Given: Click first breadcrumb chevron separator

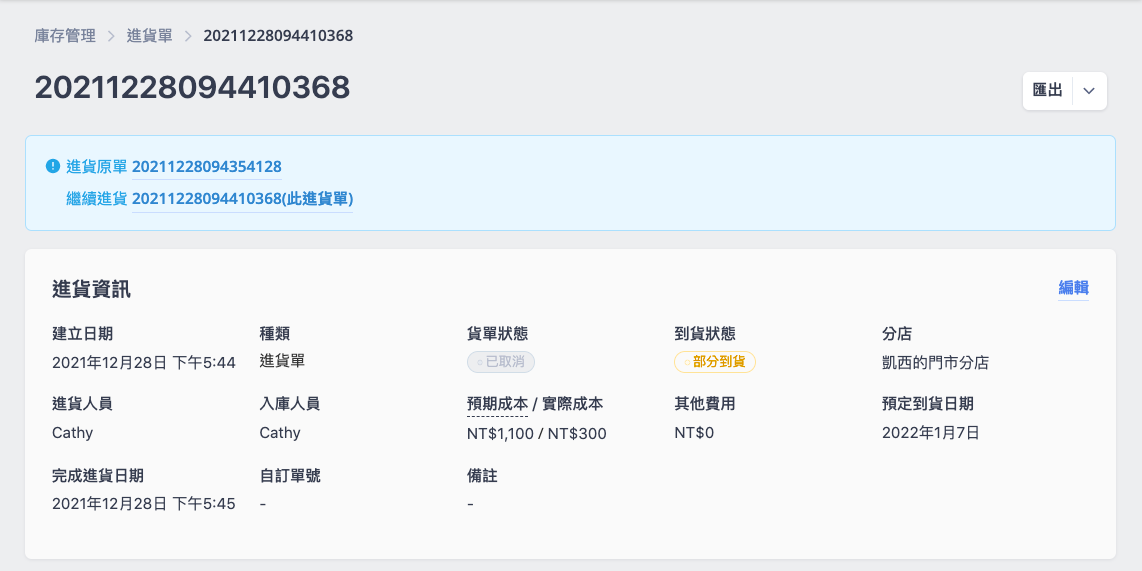Looking at the screenshot, I should pos(111,36).
